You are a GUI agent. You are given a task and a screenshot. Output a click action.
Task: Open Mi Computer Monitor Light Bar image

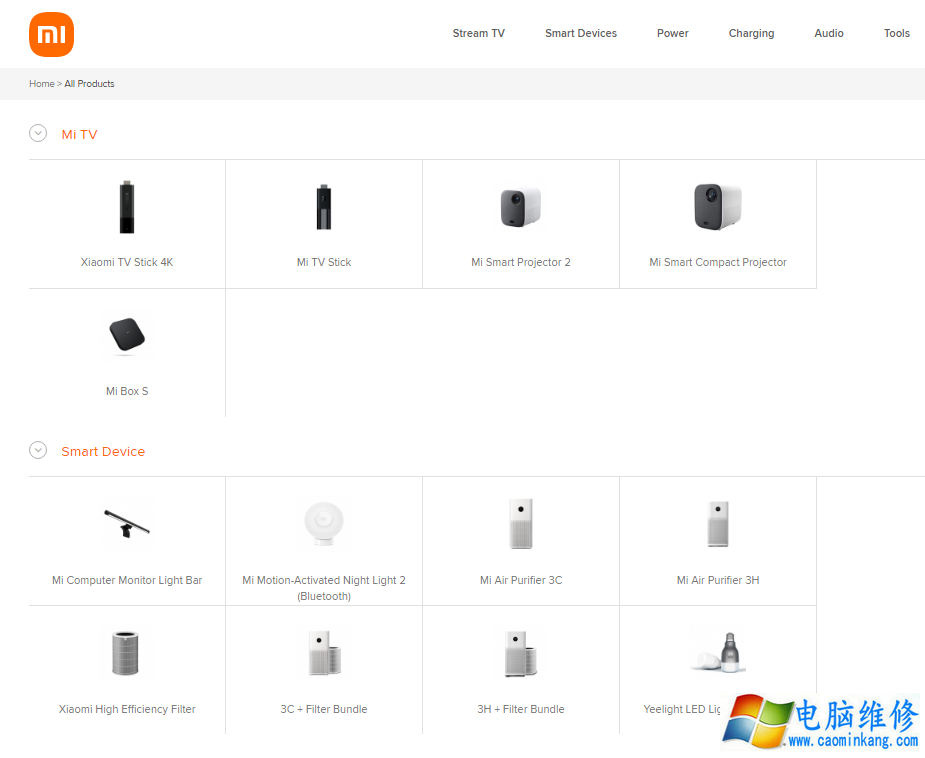[127, 524]
